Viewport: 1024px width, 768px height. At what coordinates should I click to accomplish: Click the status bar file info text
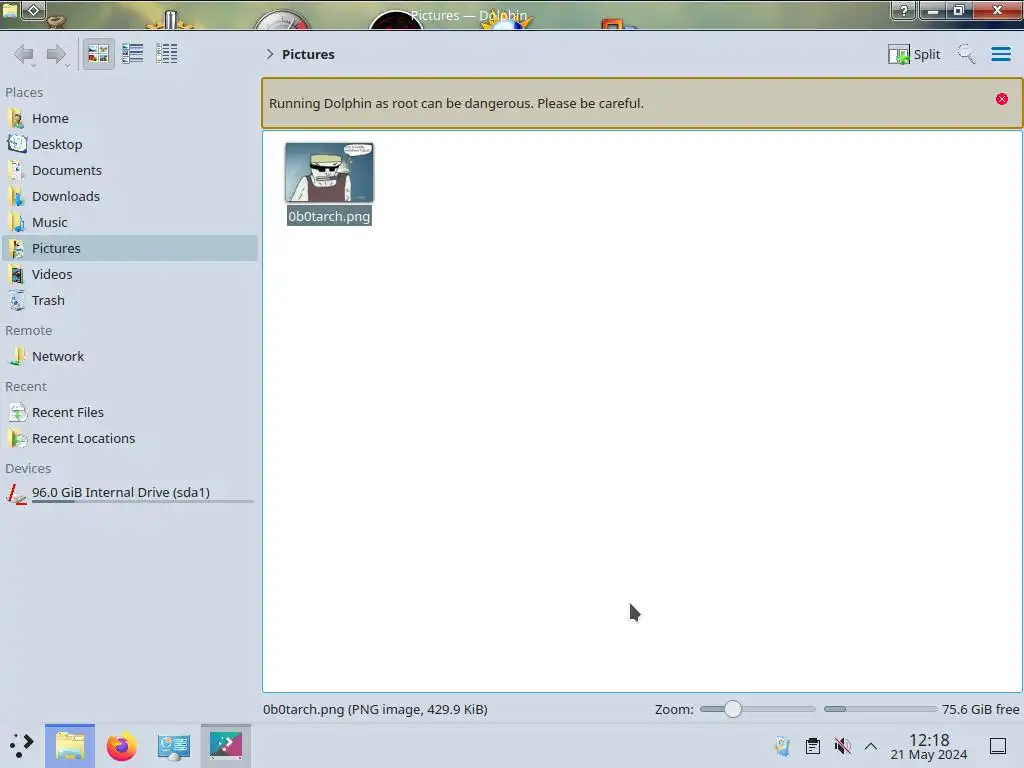[x=376, y=709]
